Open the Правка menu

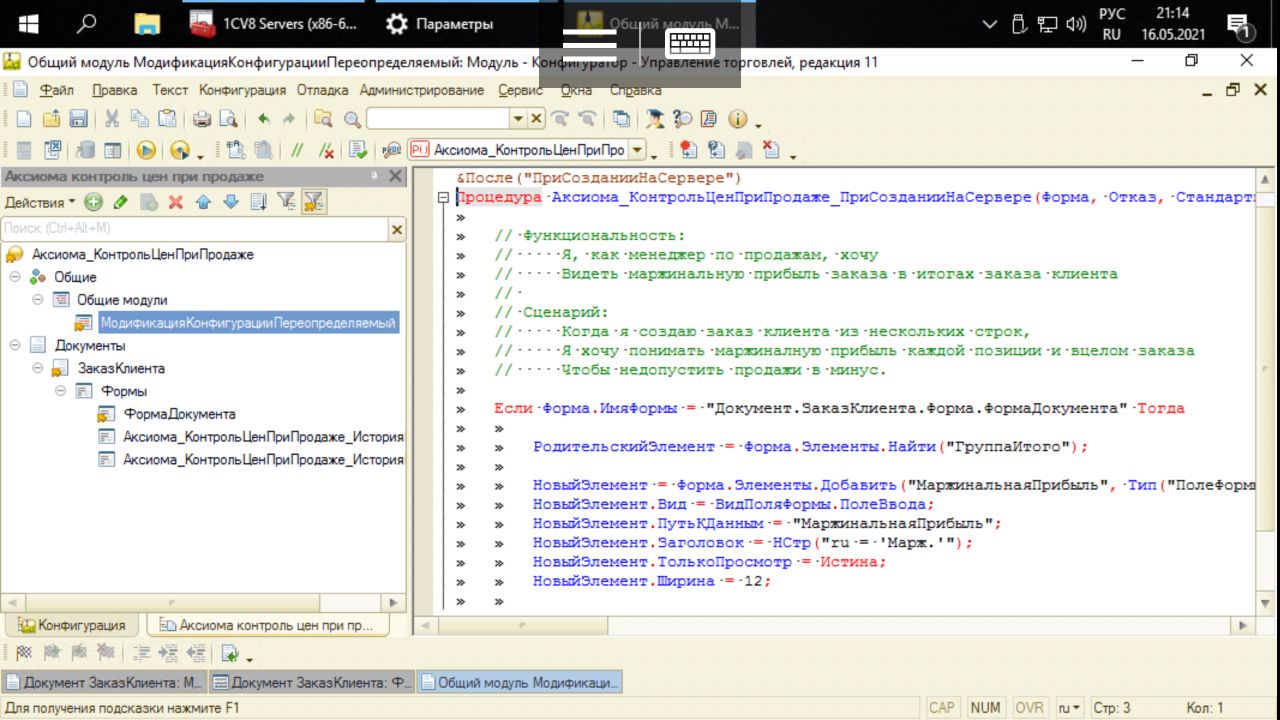[x=114, y=90]
